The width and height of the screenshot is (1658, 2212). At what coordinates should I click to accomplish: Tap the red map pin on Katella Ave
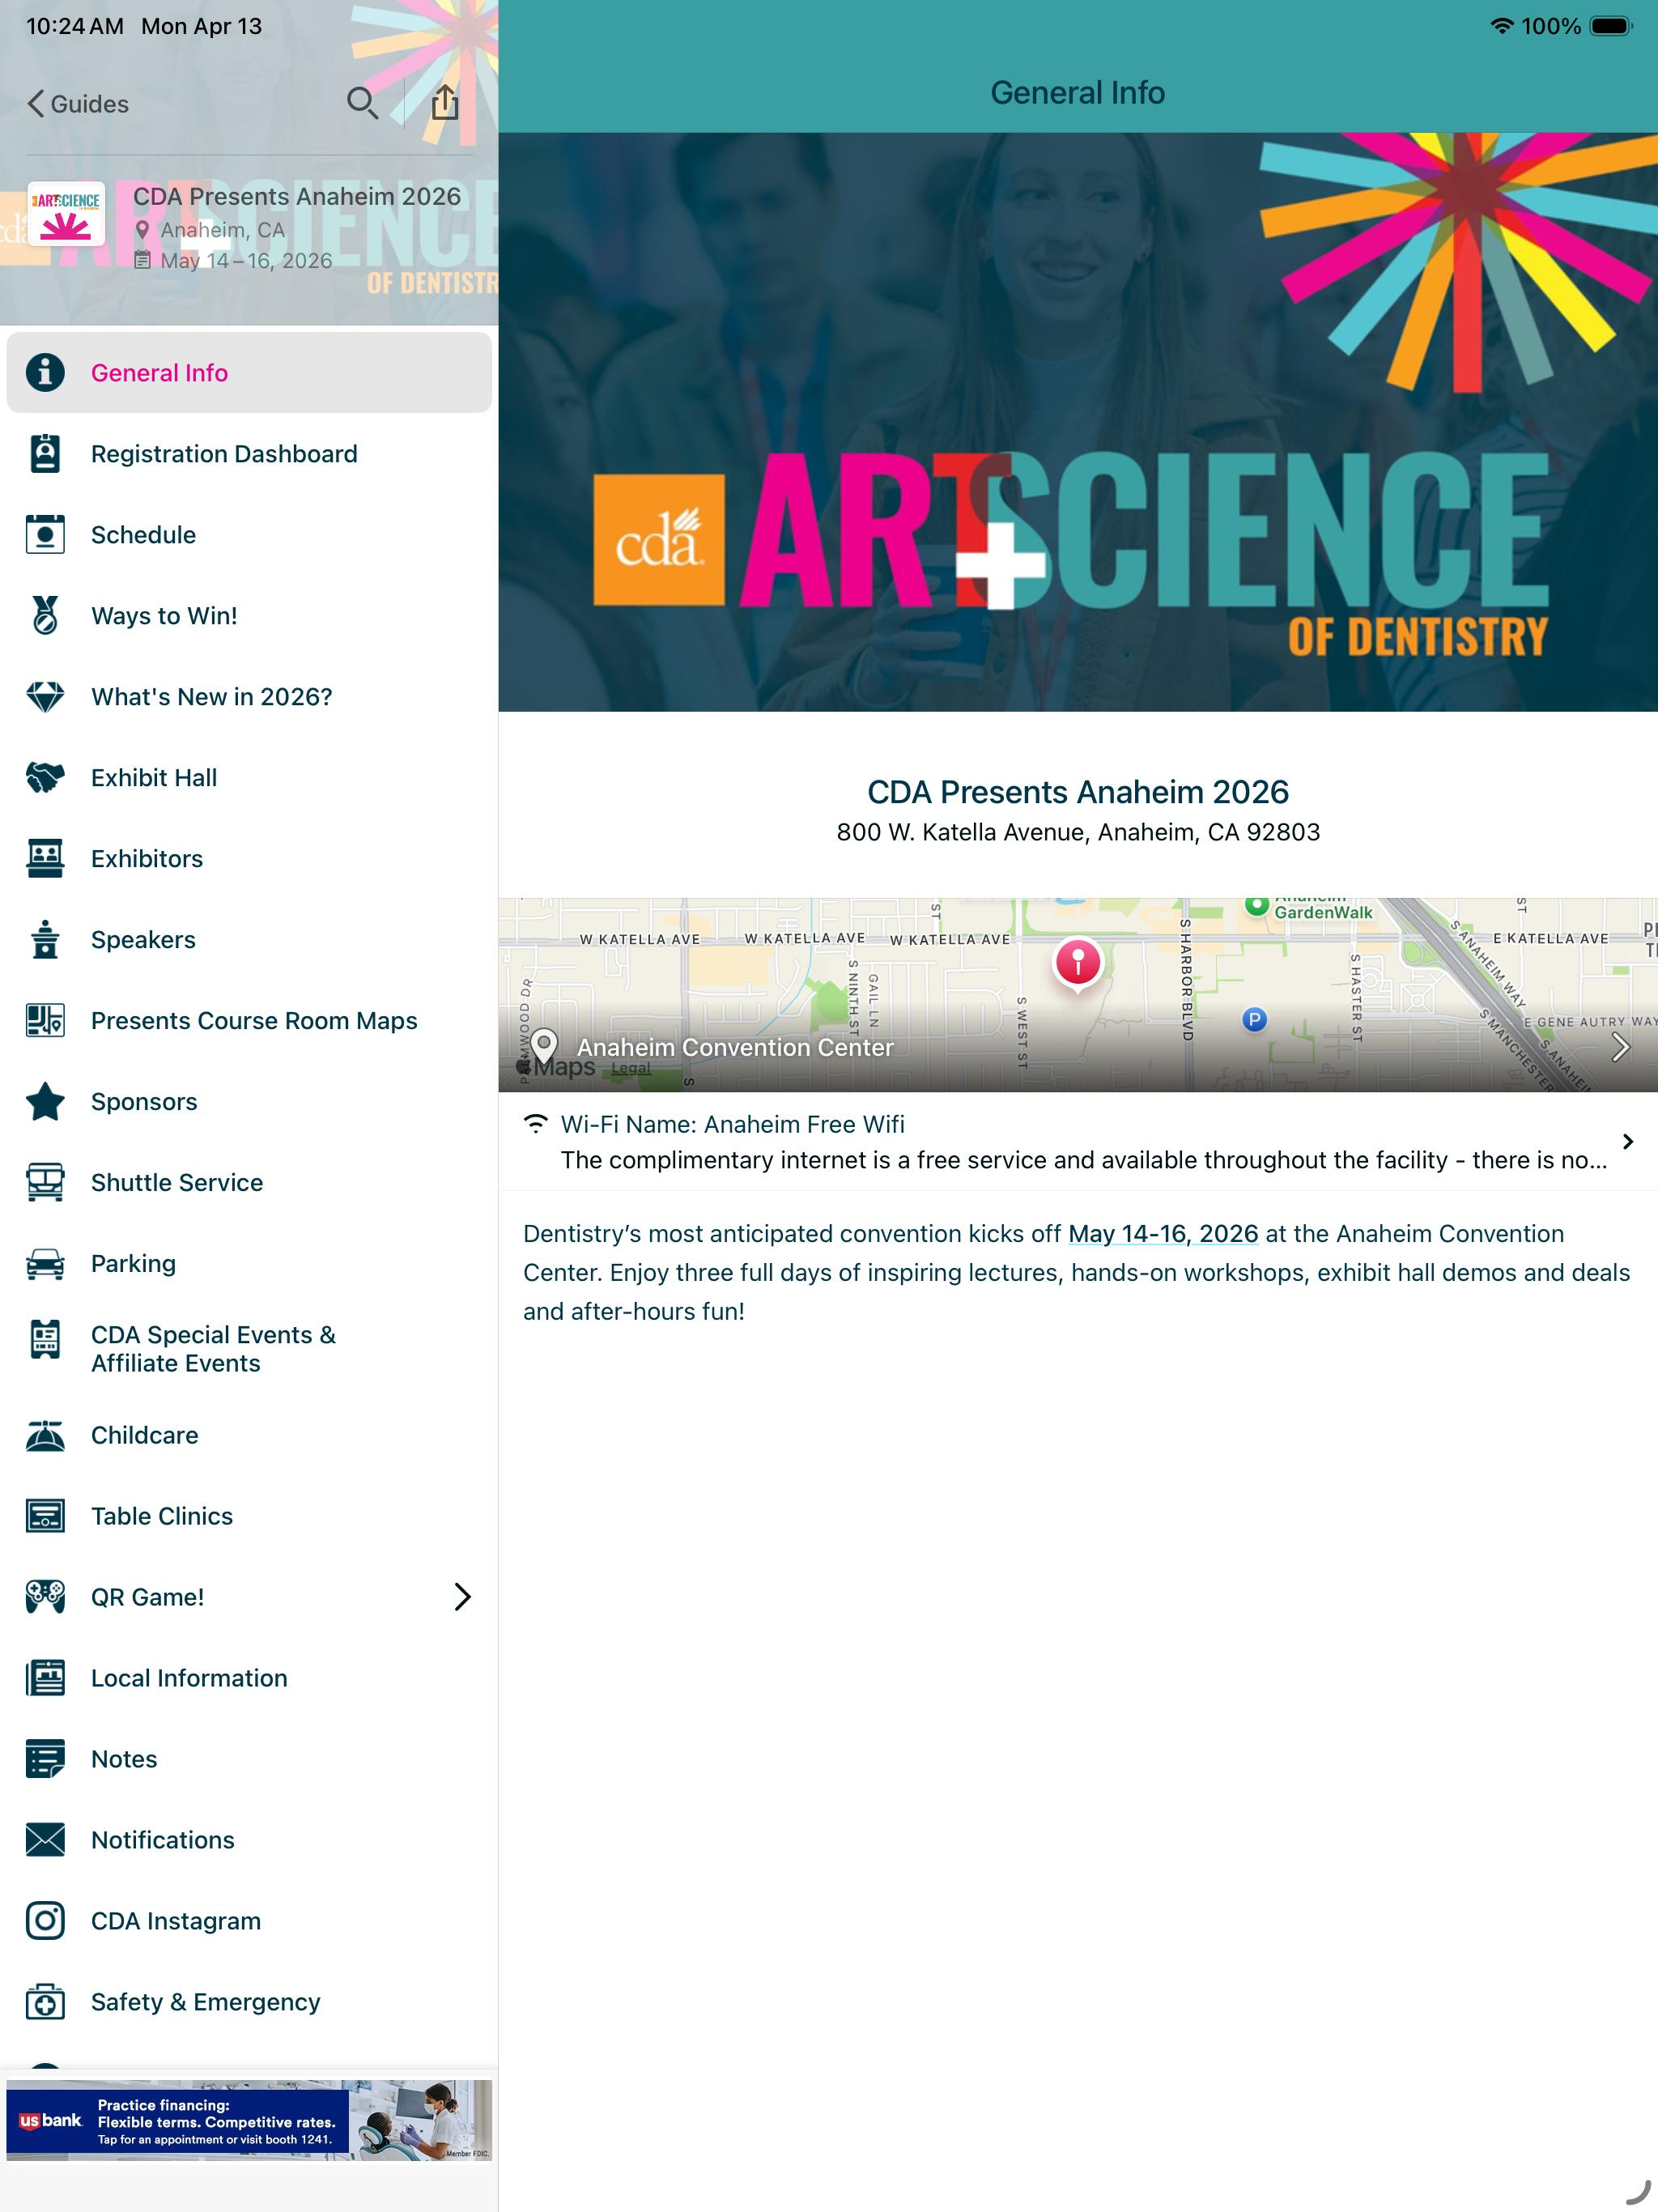coord(1077,964)
